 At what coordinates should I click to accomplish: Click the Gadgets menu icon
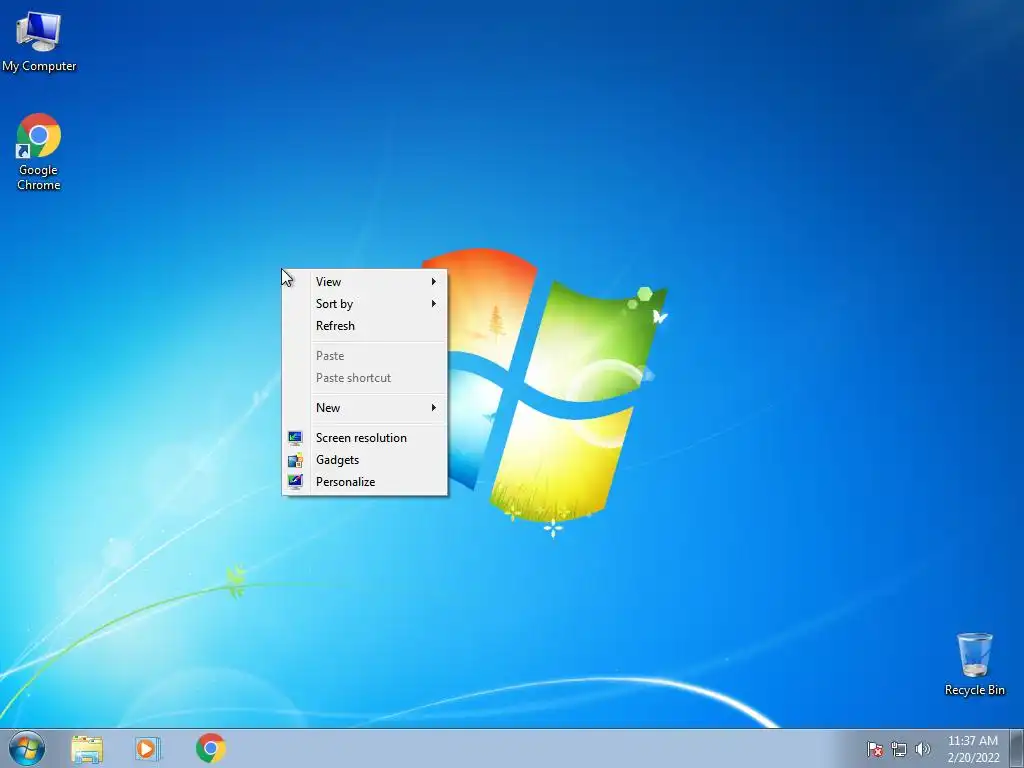click(295, 460)
